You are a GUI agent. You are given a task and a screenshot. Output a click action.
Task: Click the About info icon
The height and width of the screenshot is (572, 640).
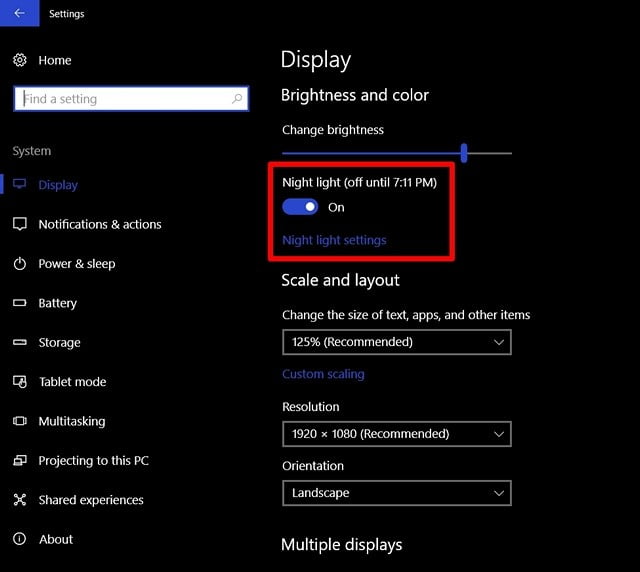pos(20,539)
